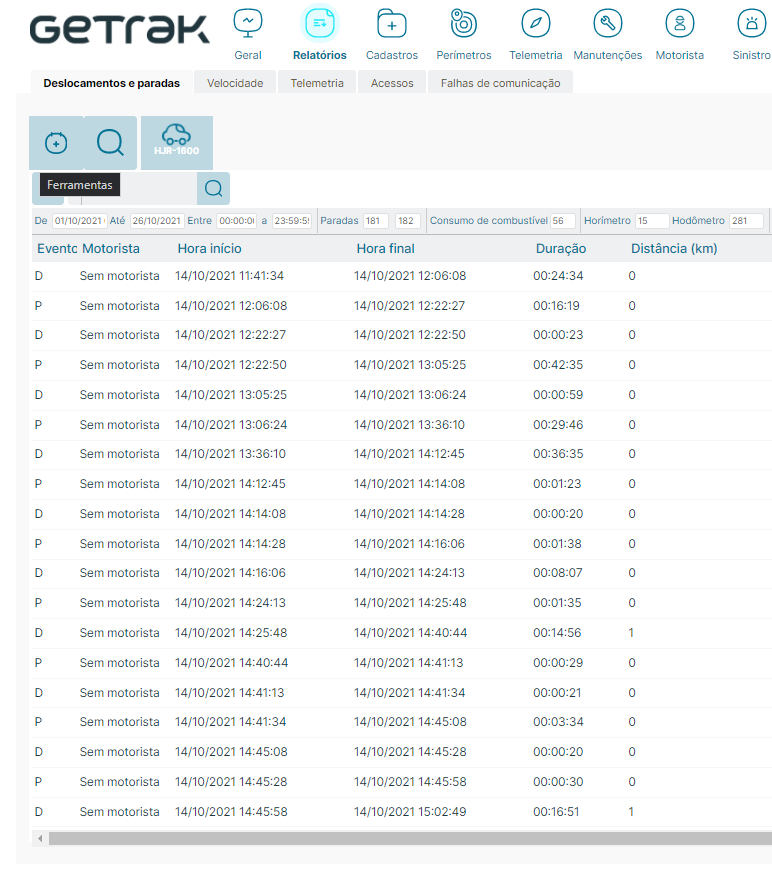Select row starting 14/10/2021 12:06:08

[402, 306]
